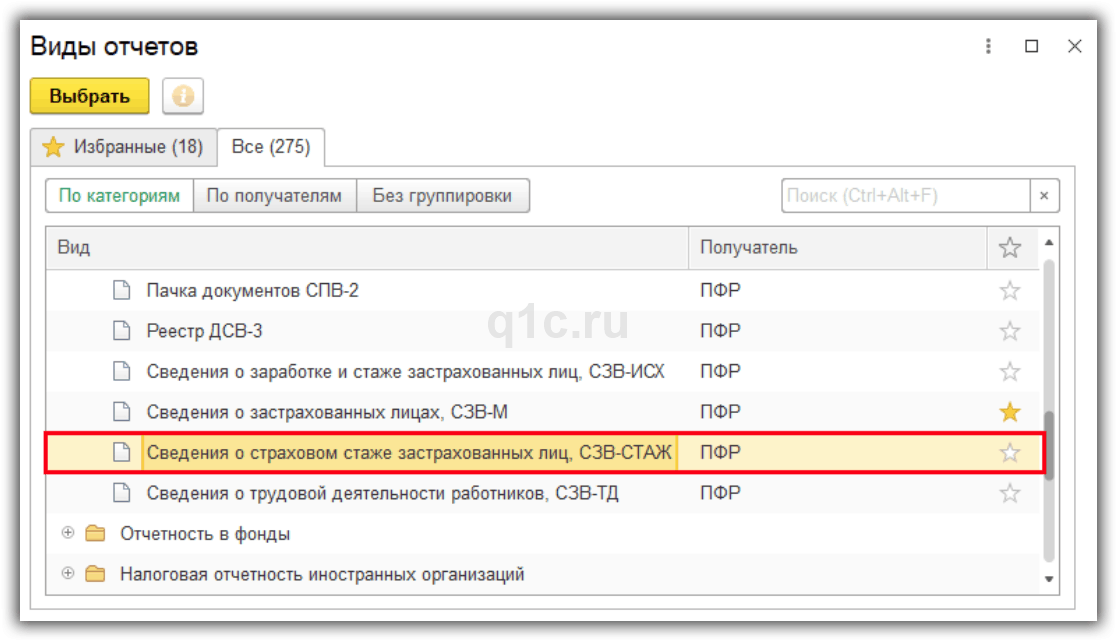Click ПФР recipient in СПВ-2 row
The height and width of the screenshot is (641, 1117).
720,291
